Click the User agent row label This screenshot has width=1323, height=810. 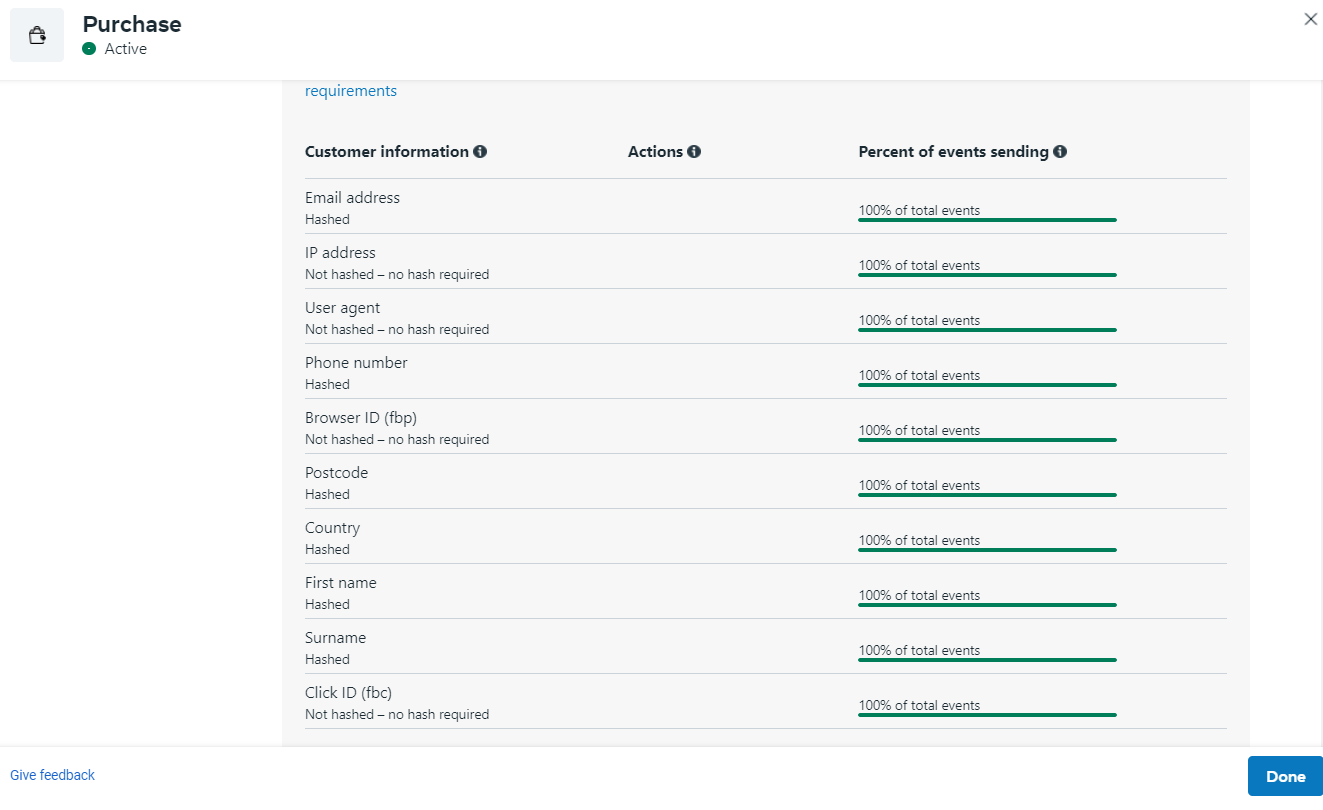(x=342, y=308)
